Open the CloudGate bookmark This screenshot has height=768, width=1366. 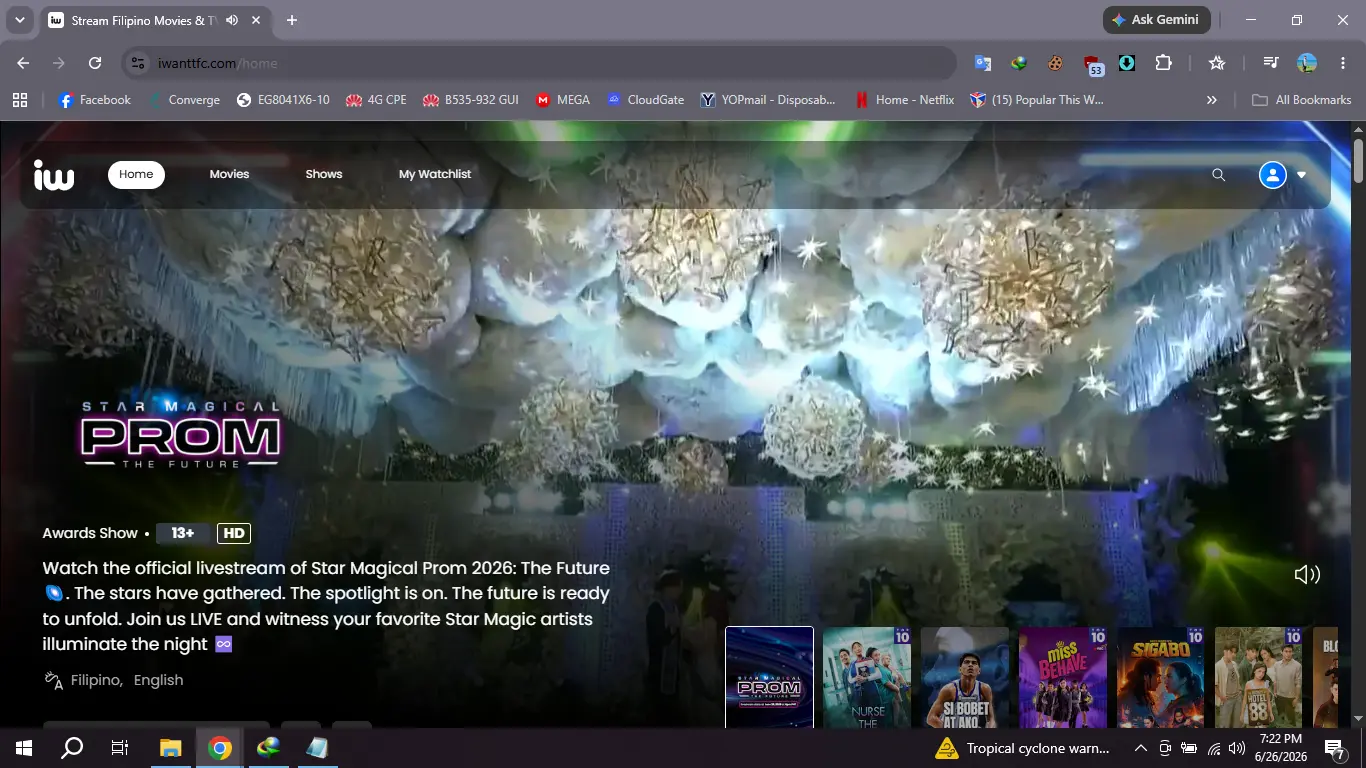pos(646,100)
